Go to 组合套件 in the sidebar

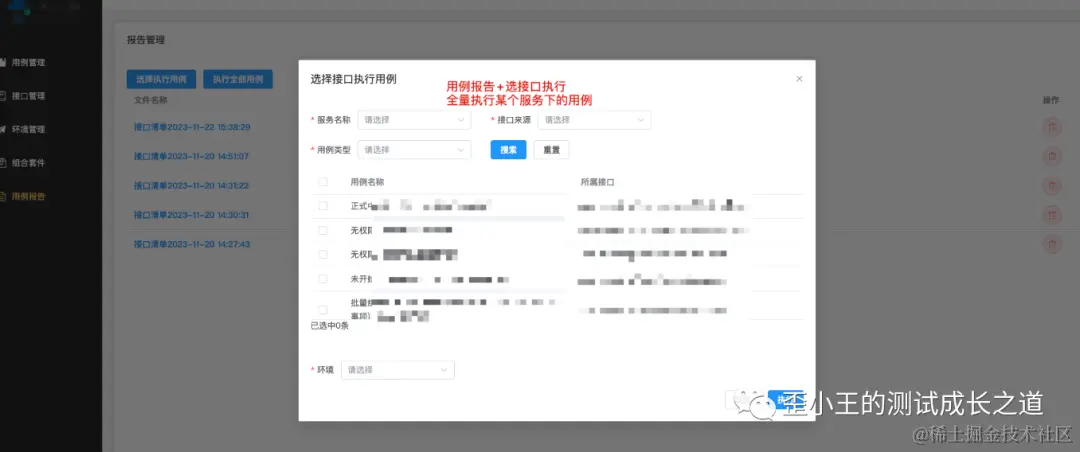point(28,163)
